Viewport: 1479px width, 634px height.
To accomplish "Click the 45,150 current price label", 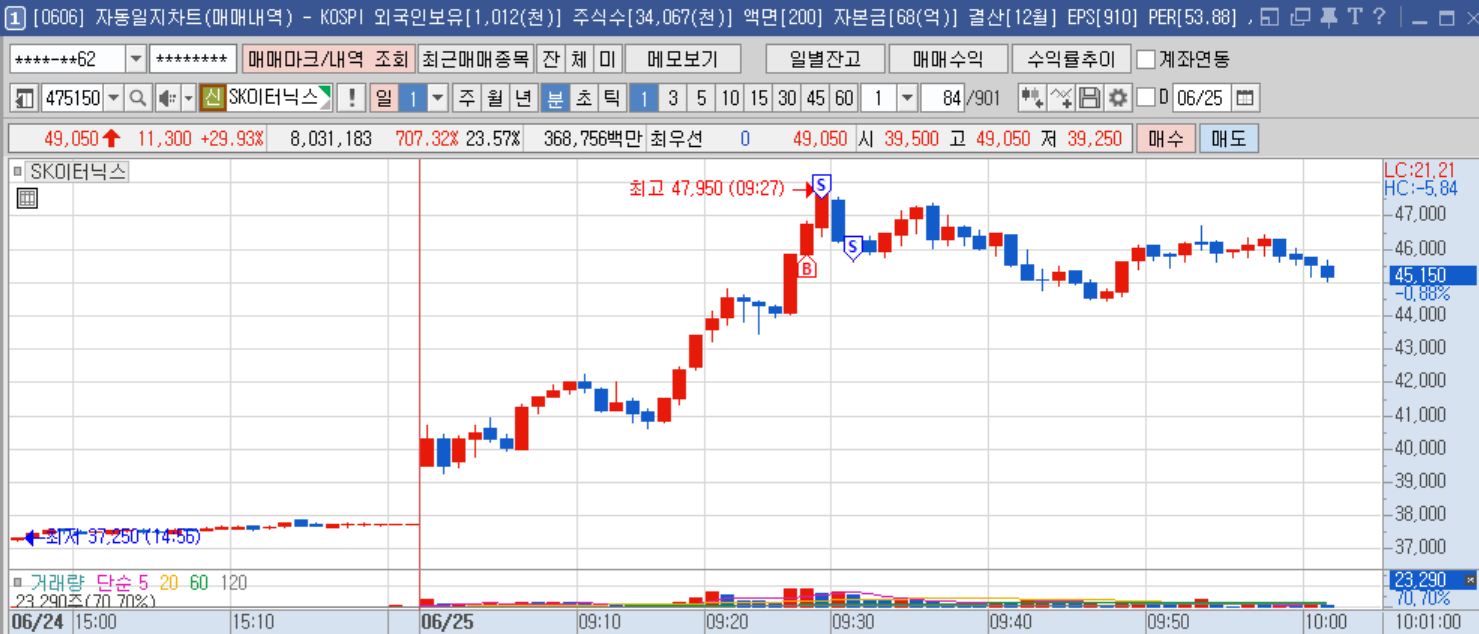I will [x=1432, y=275].
